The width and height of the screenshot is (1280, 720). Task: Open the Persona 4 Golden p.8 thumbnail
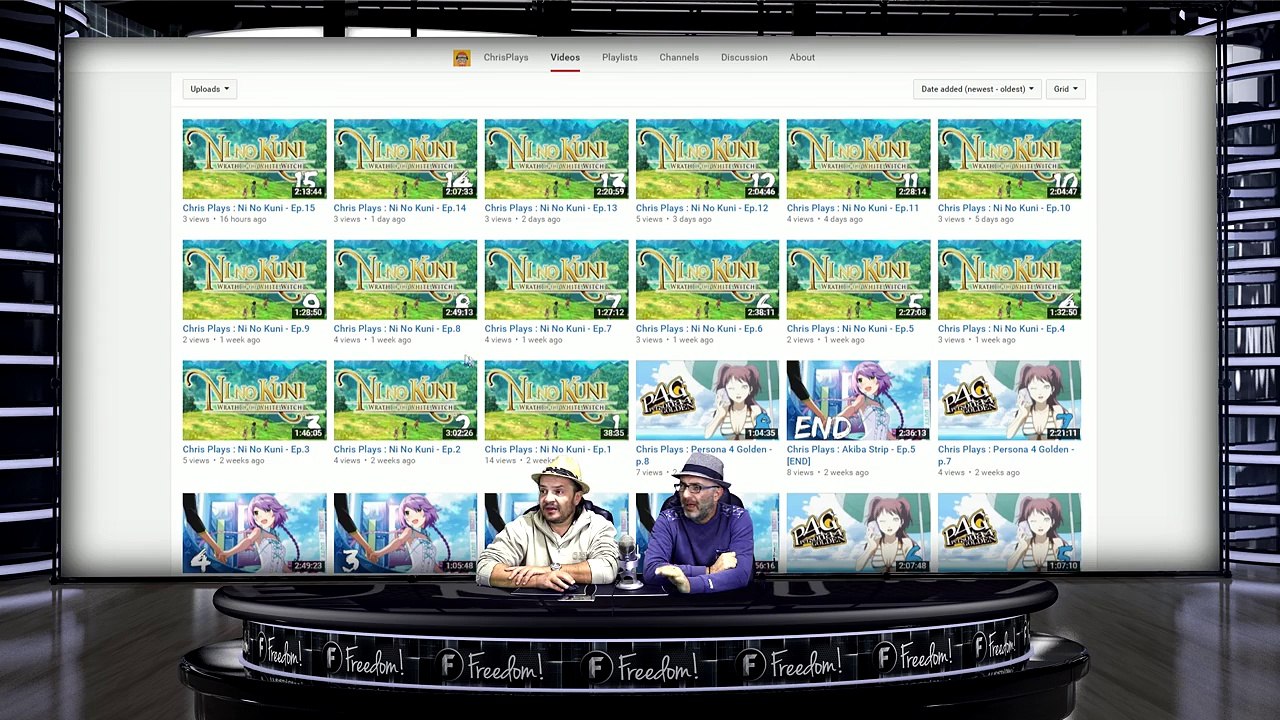(707, 401)
